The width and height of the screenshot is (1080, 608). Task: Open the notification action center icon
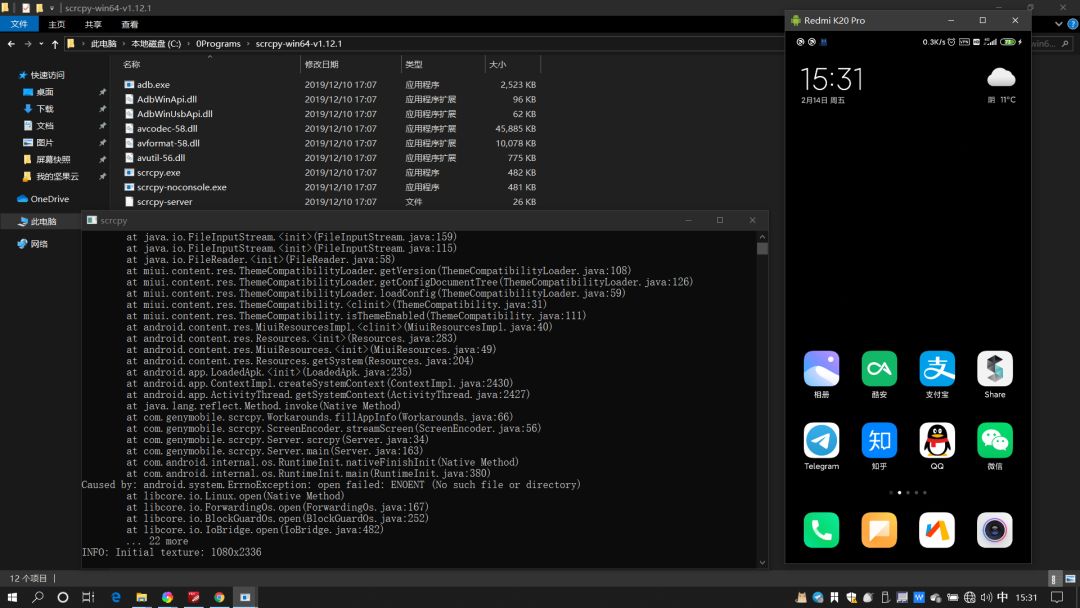coord(1057,597)
